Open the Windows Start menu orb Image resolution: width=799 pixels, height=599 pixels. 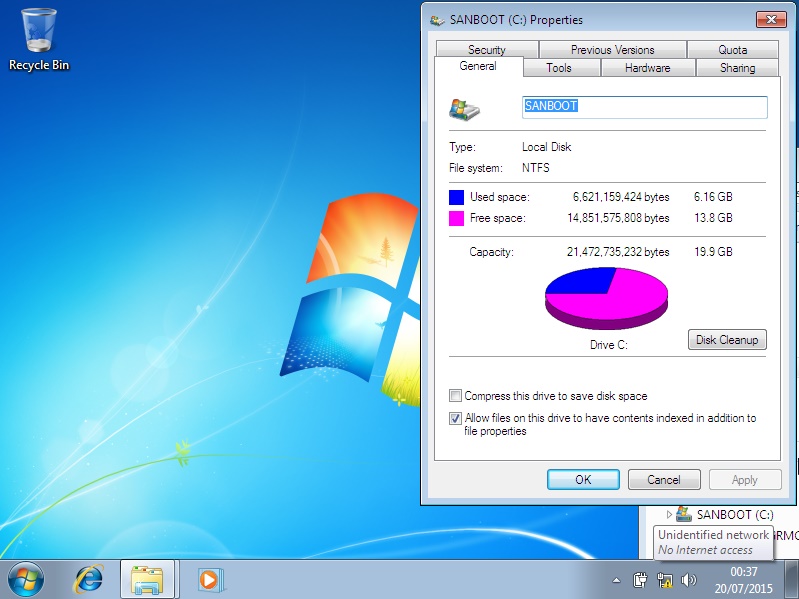click(x=25, y=579)
